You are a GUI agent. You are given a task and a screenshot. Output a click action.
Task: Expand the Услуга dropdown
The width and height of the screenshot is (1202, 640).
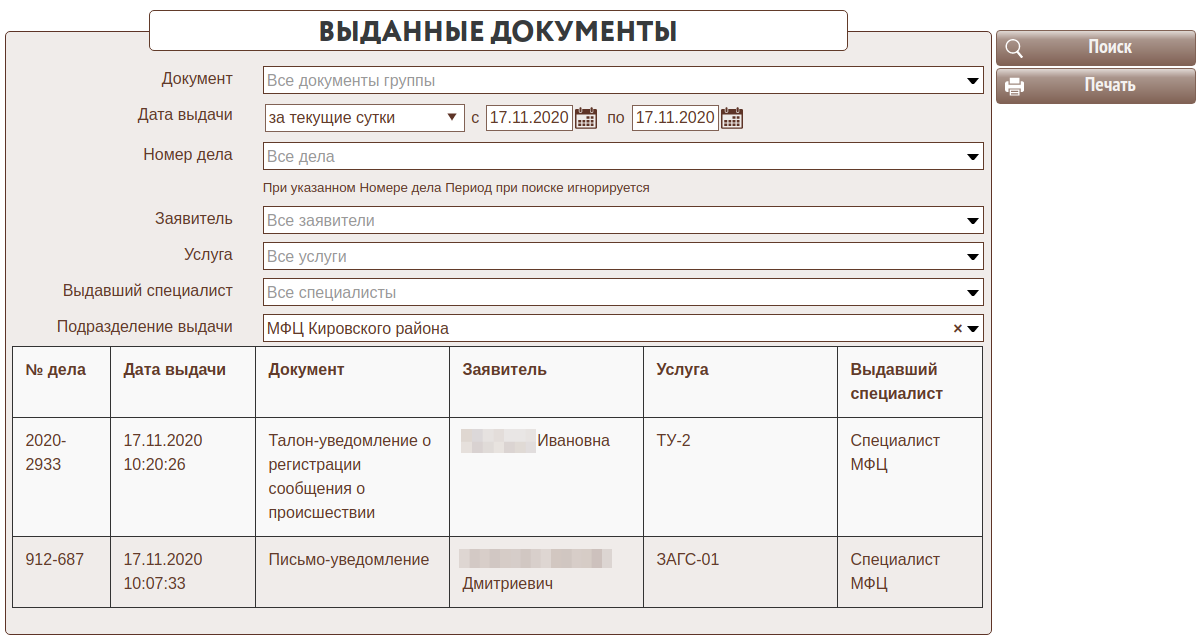(x=972, y=257)
